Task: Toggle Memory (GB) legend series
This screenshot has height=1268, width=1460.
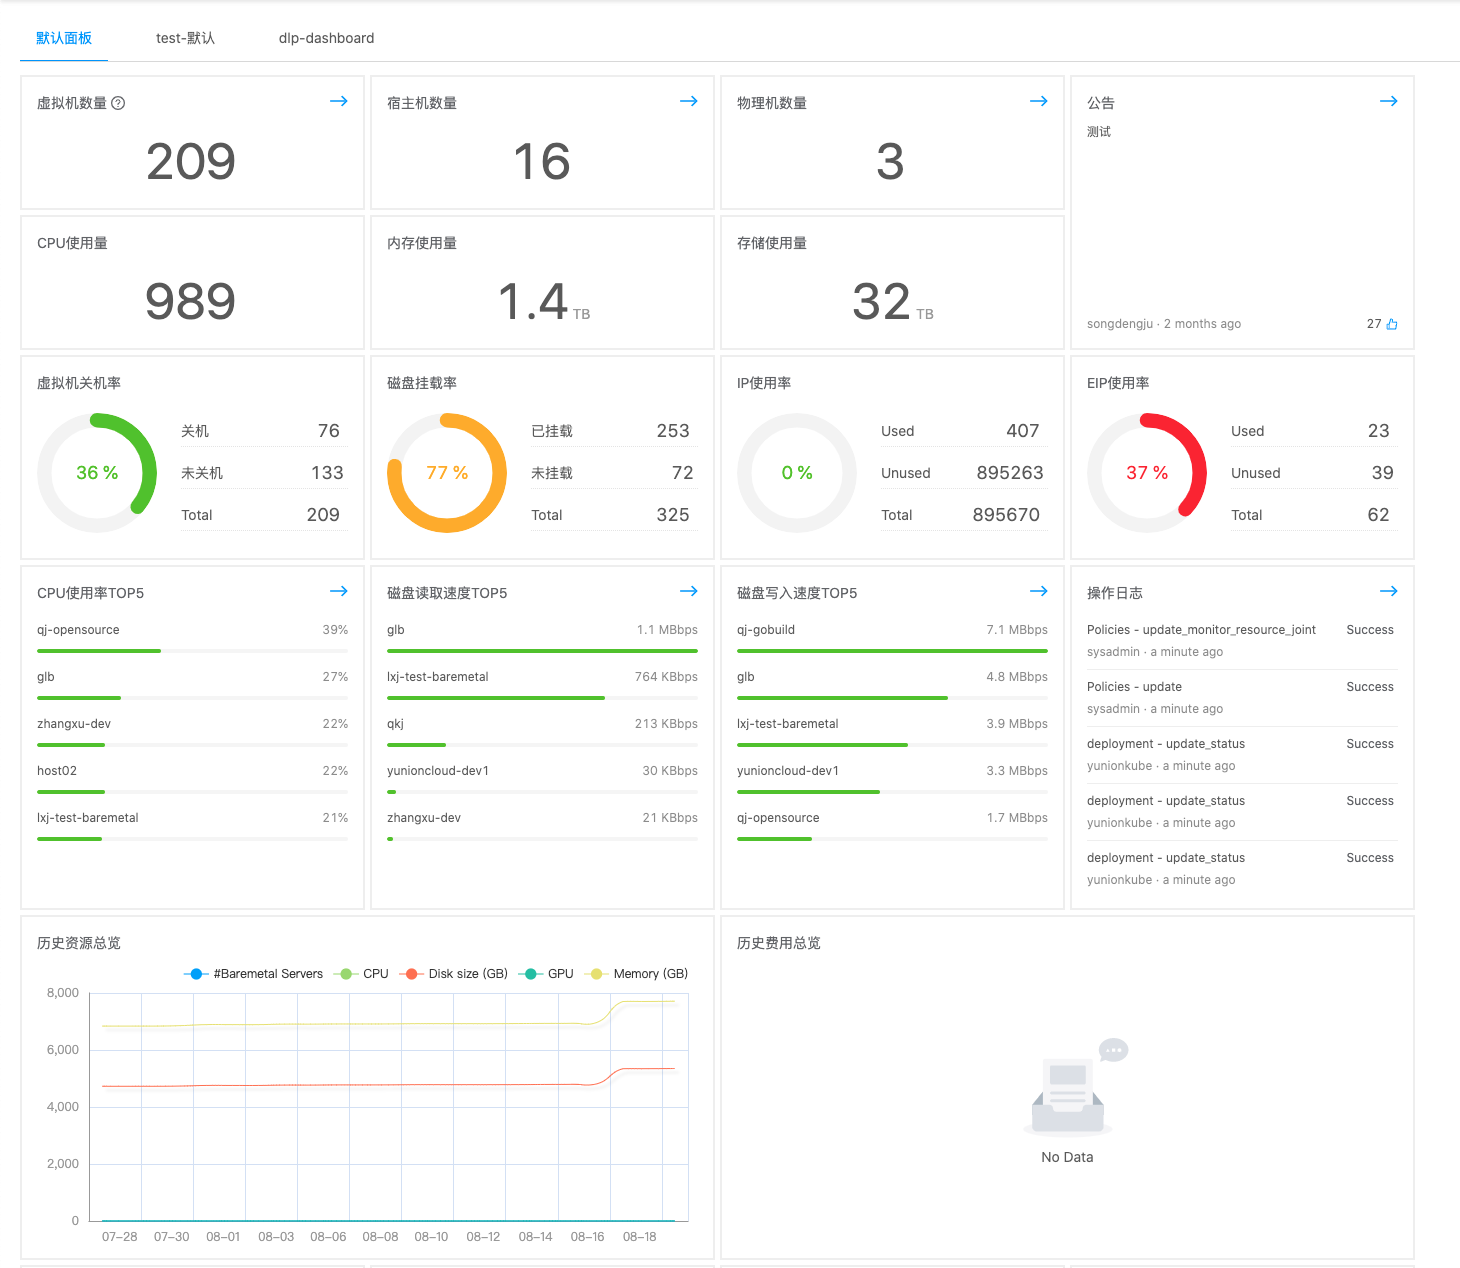Action: [639, 974]
